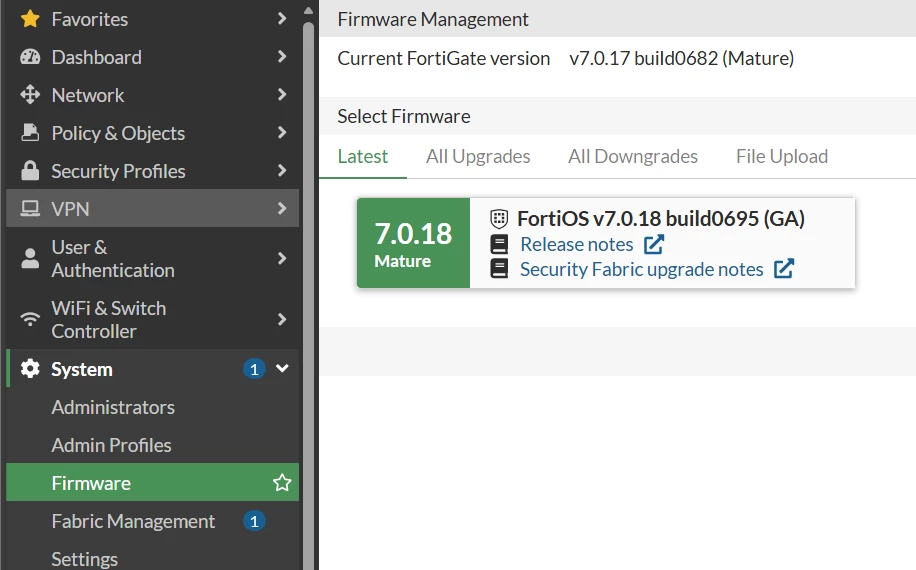The width and height of the screenshot is (916, 570).
Task: Click the VPN laptop icon
Action: [30, 208]
